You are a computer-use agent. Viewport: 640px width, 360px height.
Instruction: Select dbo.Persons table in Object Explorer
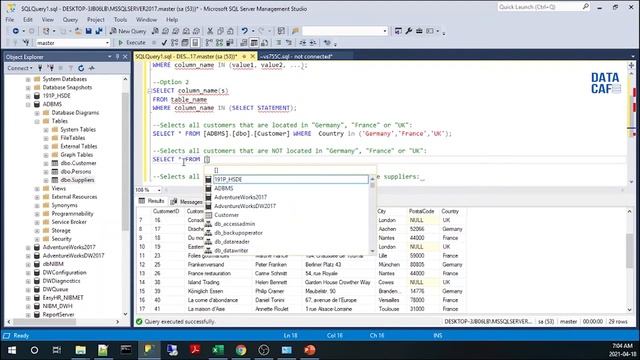[x=76, y=172]
